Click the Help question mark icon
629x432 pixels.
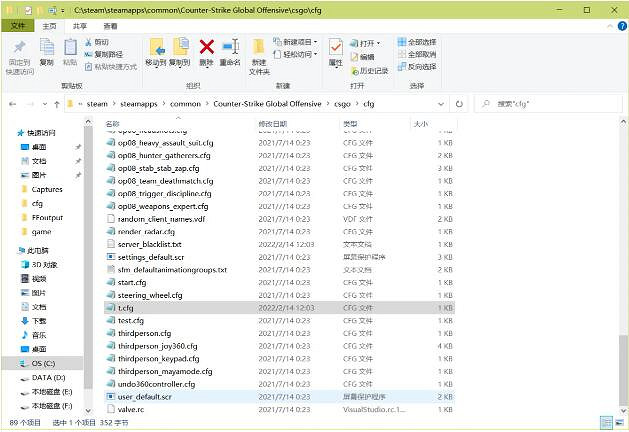(622, 26)
